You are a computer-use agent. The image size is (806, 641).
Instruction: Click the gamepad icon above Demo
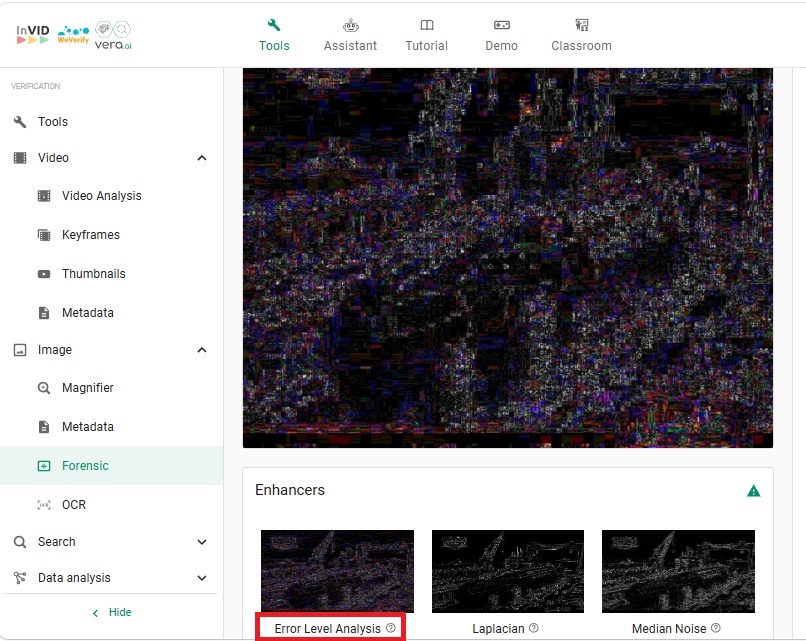coord(502,25)
